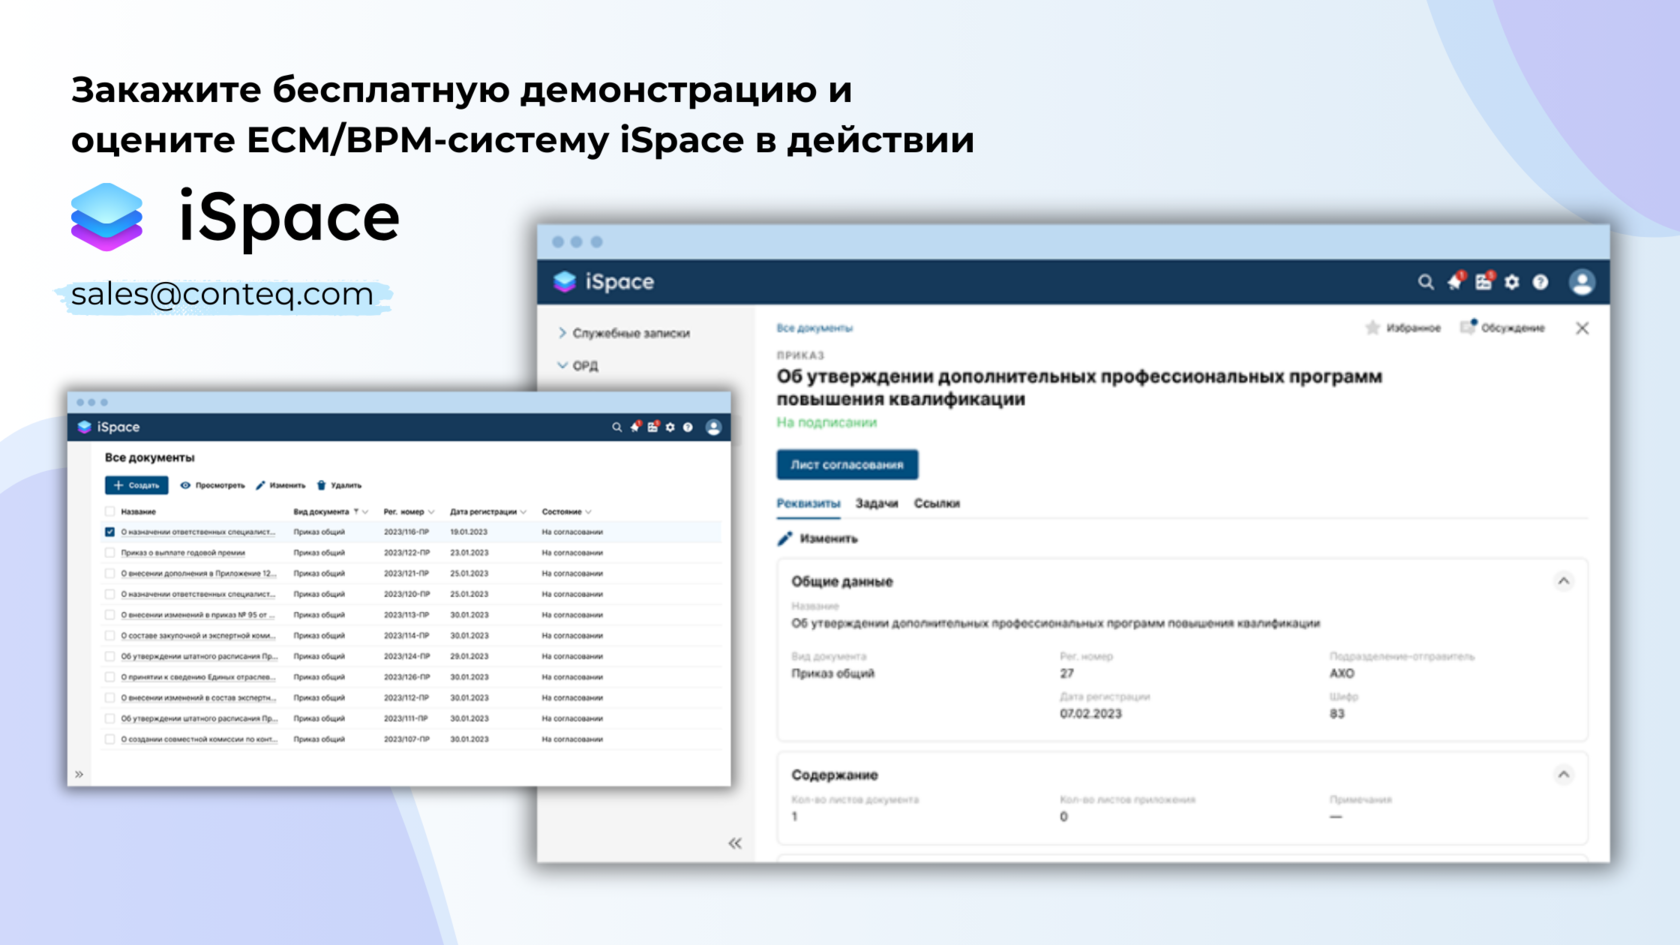Click the Лист согласования button

coord(847,465)
